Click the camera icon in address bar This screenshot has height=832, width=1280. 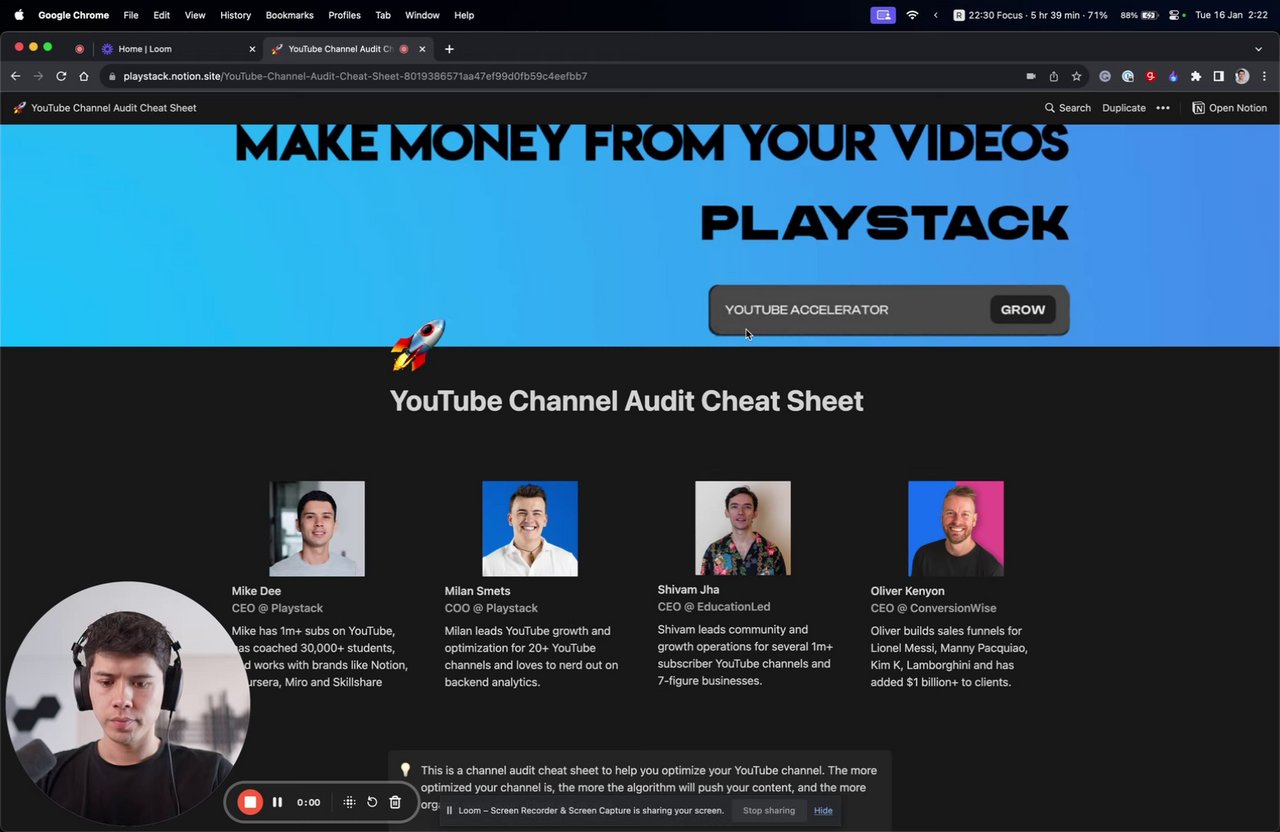(x=1031, y=76)
